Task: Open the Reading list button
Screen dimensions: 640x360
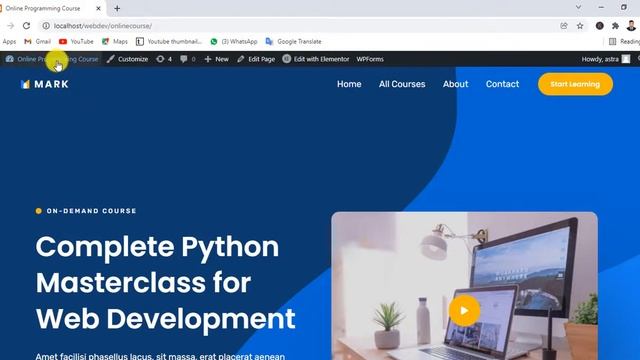Action: (624, 42)
